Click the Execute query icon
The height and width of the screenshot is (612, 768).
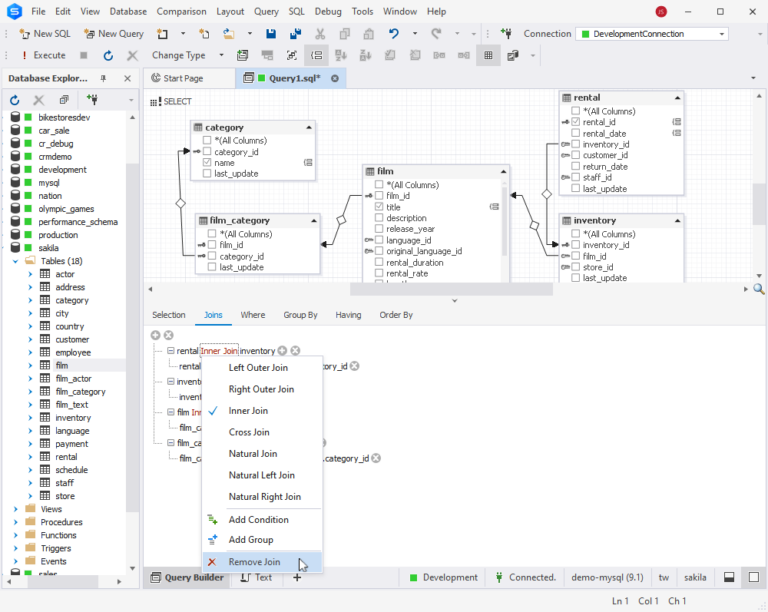pyautogui.click(x=24, y=55)
